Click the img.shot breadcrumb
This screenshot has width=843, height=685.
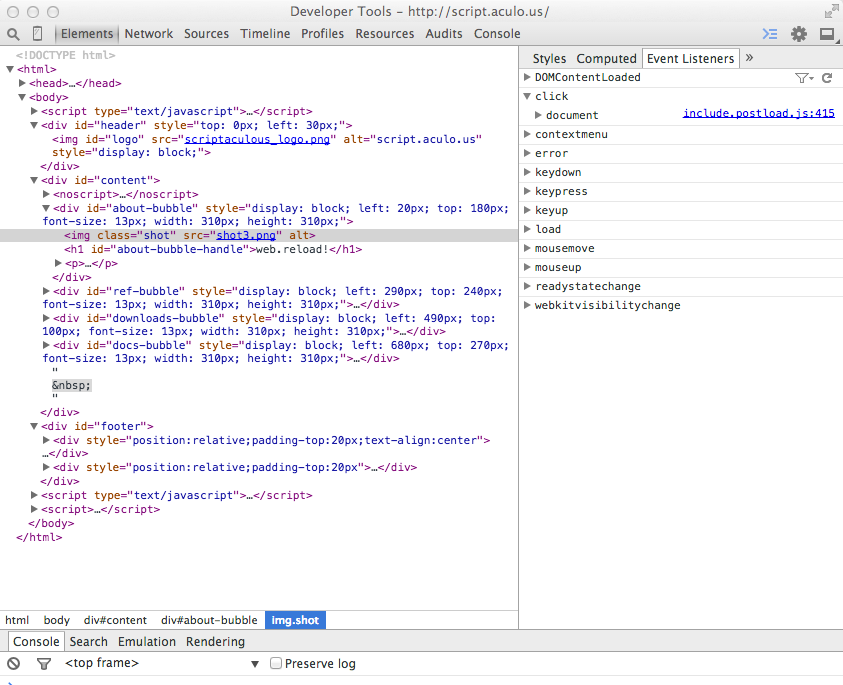tap(295, 620)
